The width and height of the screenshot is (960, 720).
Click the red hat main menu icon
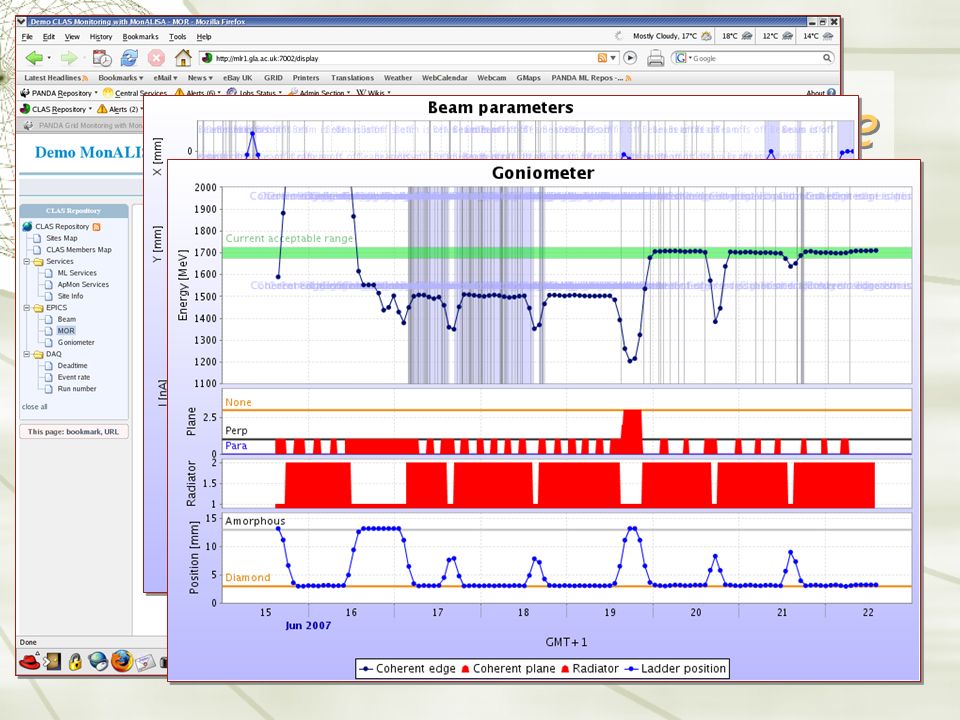click(x=29, y=662)
